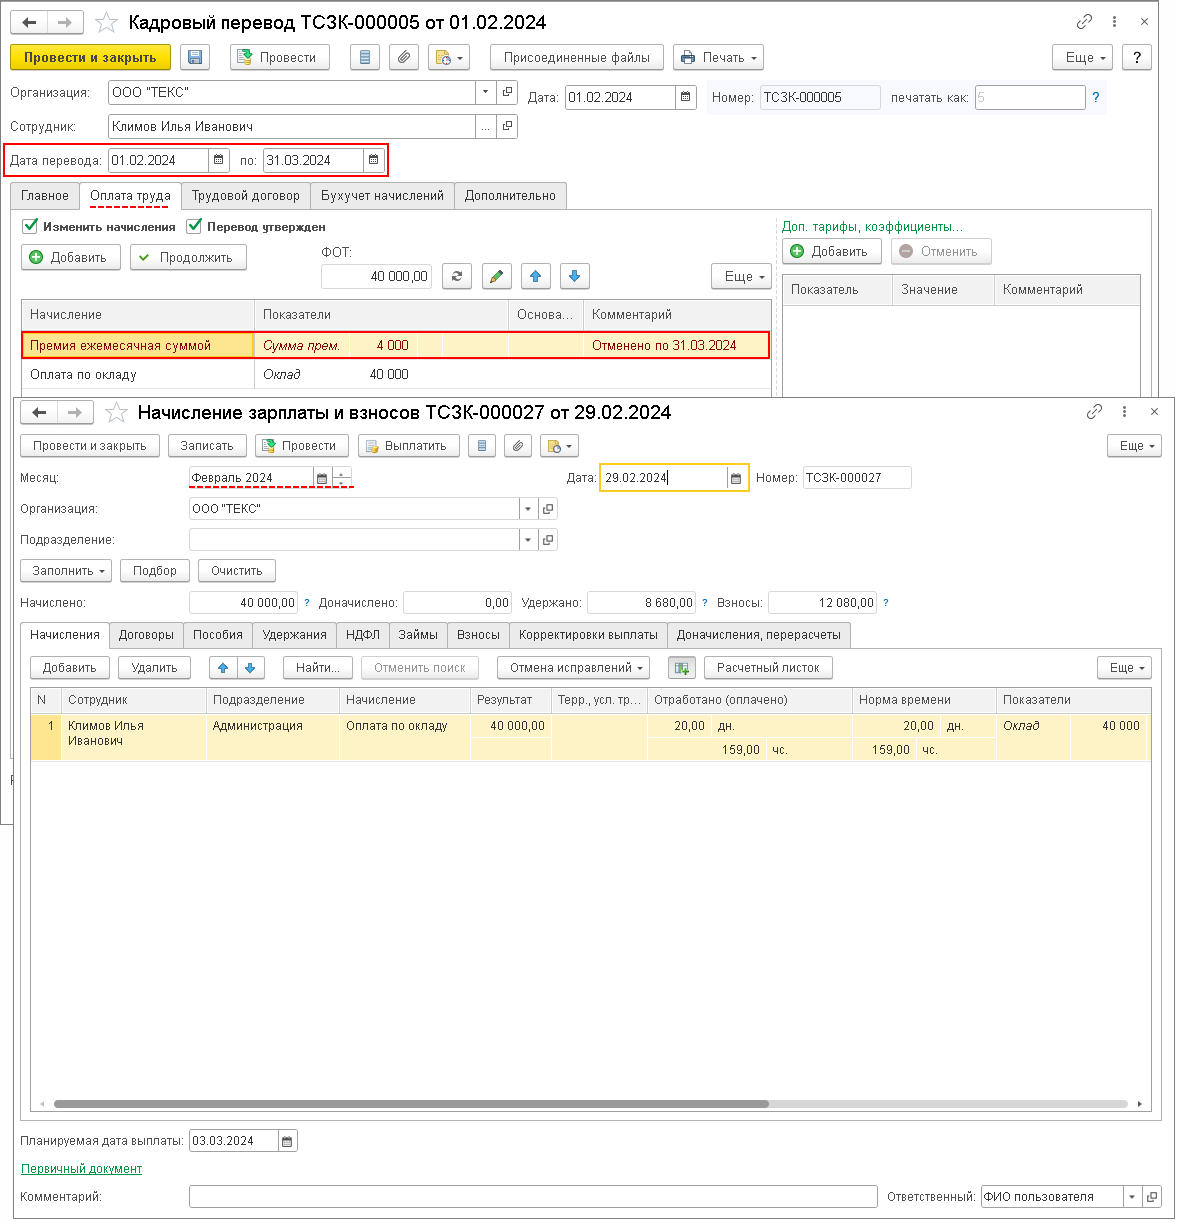Screen dimensions: 1178x1222
Task: Click the document report icon in Начисление зарплаты toolbar
Action: (482, 446)
